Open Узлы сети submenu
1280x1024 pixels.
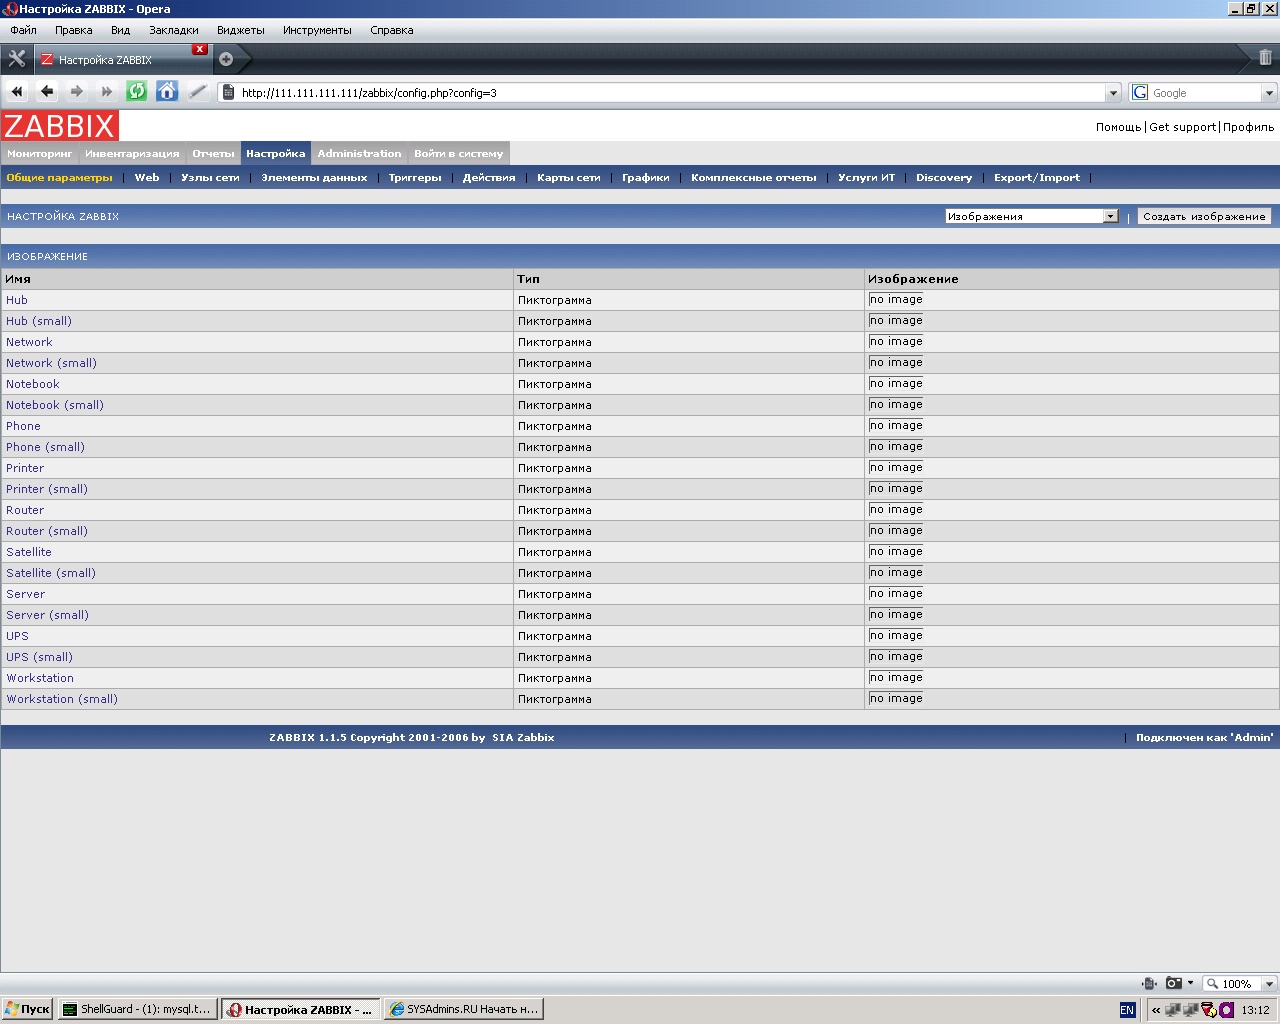coord(210,178)
